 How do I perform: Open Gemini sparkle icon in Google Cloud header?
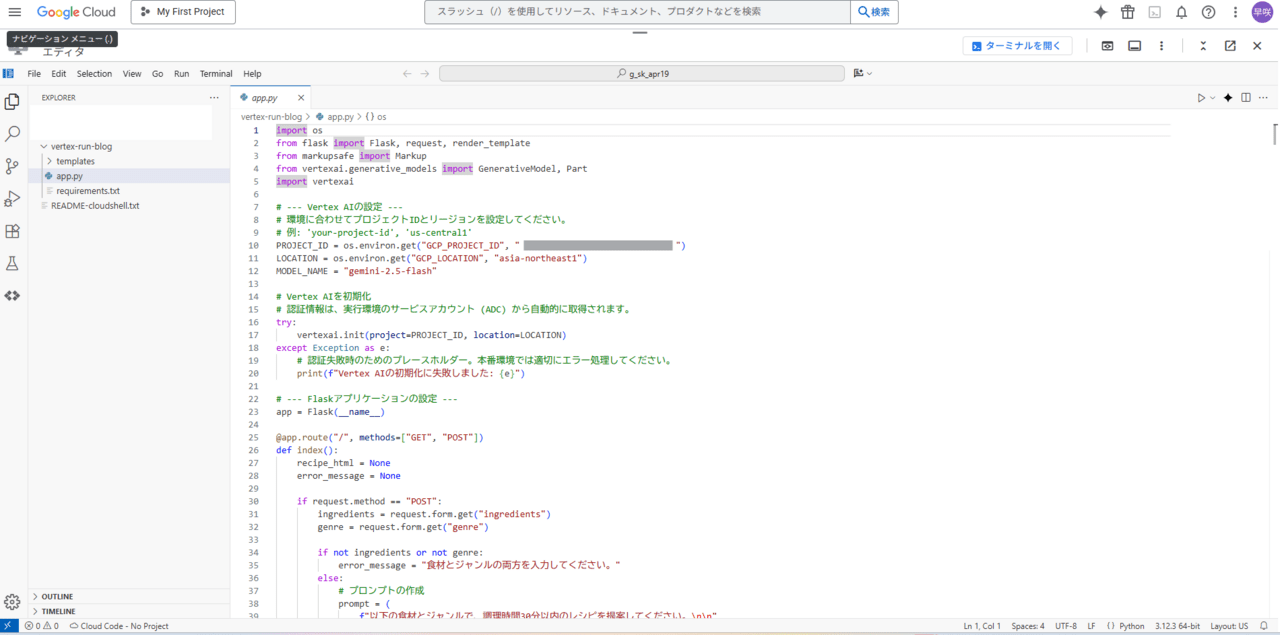click(x=1100, y=12)
